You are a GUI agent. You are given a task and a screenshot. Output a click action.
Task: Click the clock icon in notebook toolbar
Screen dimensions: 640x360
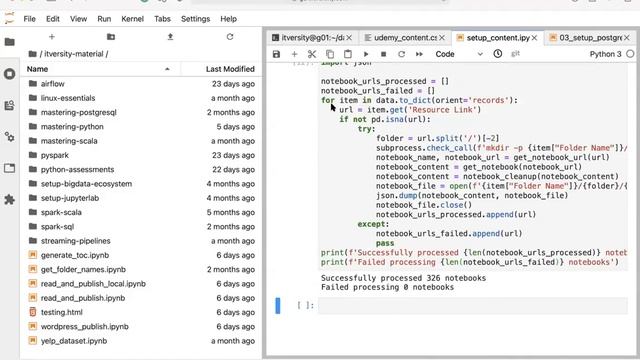coord(498,53)
